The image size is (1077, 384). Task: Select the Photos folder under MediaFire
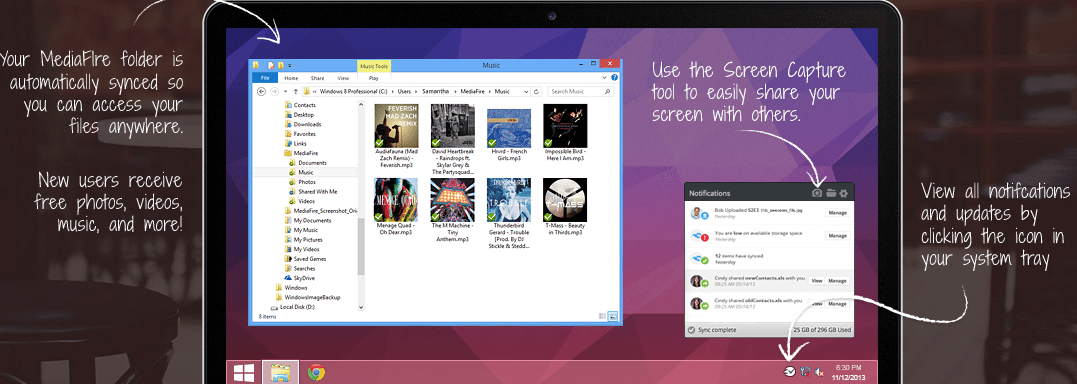click(x=302, y=182)
